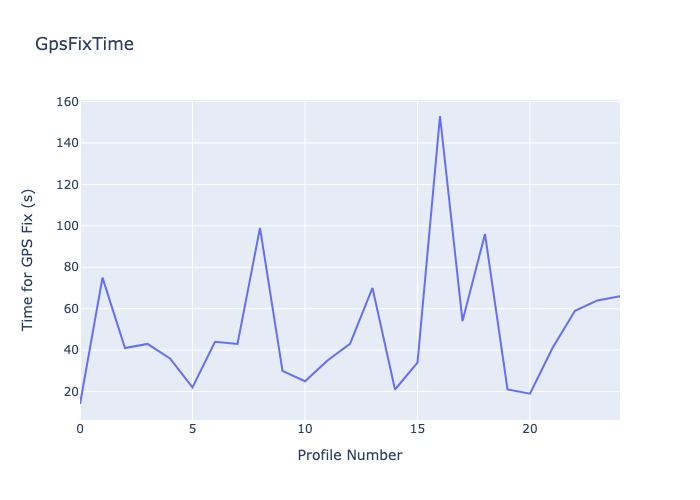This screenshot has width=700, height=500.
Task: Click the GpsFixTime chart title
Action: tap(84, 44)
